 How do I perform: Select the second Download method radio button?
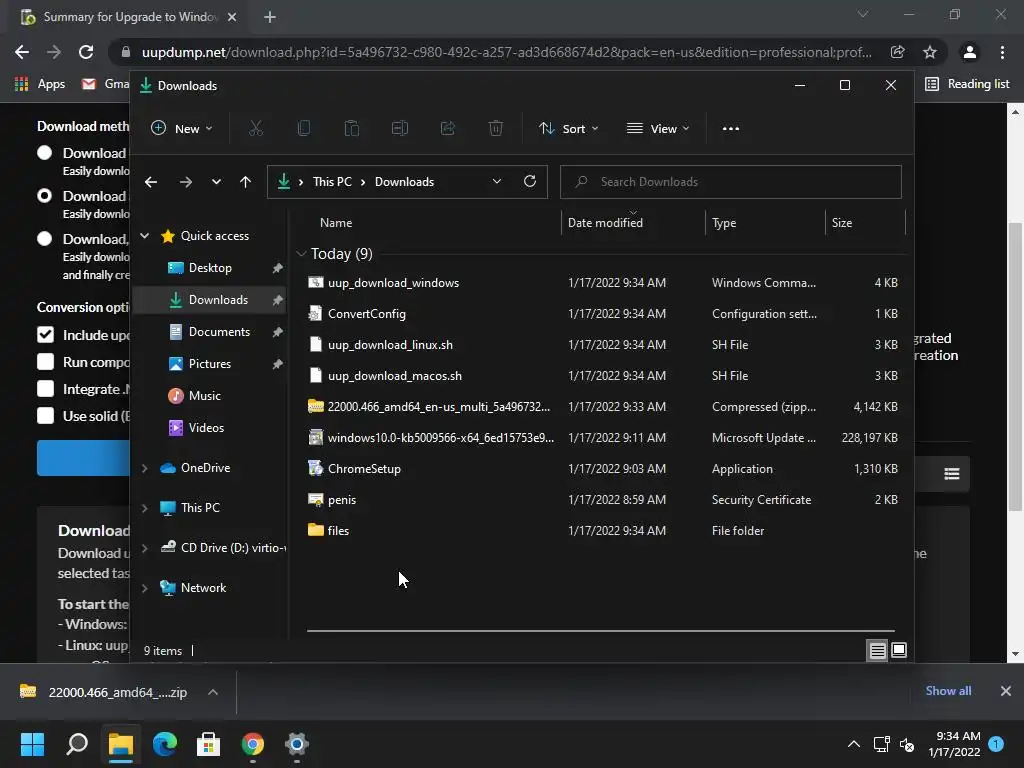[44, 196]
